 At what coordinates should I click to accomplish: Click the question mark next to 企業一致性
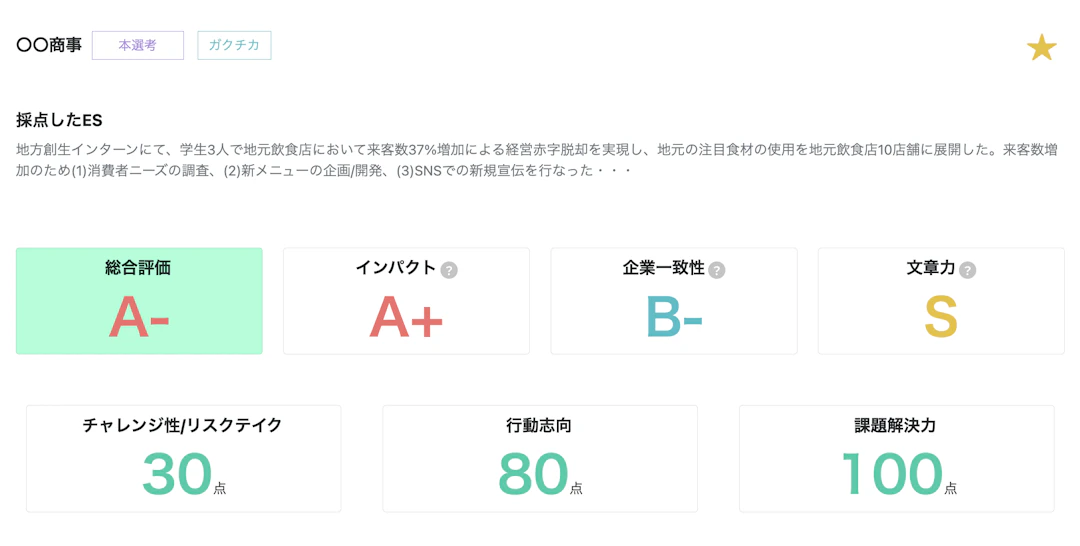[717, 270]
